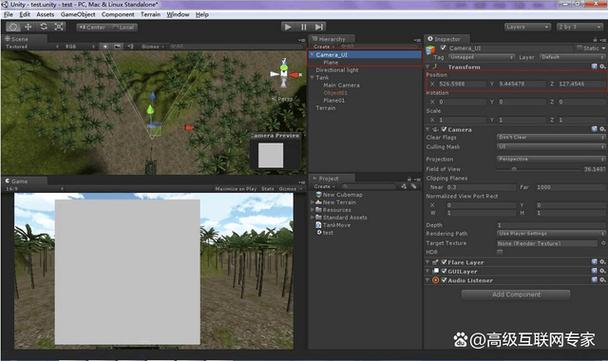The image size is (608, 361).
Task: Open the Layers dropdown in toolbar
Action: [527, 27]
